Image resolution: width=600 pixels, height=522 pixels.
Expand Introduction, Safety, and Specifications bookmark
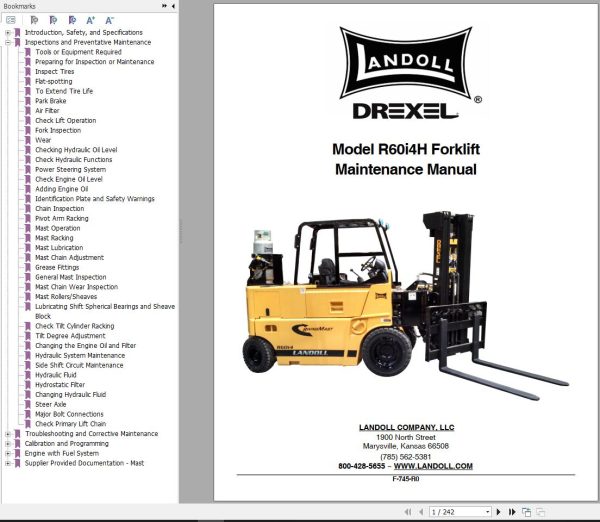click(8, 33)
